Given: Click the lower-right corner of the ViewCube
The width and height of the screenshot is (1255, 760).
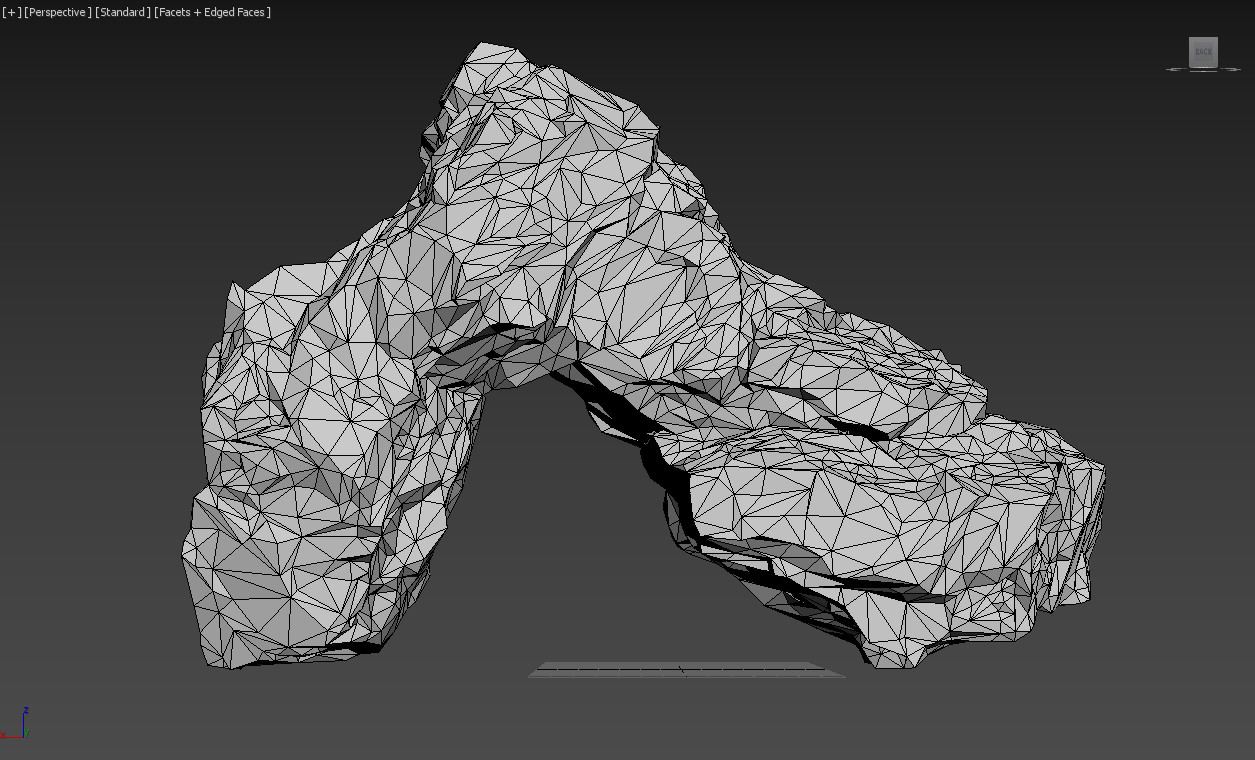Looking at the screenshot, I should point(1217,66).
